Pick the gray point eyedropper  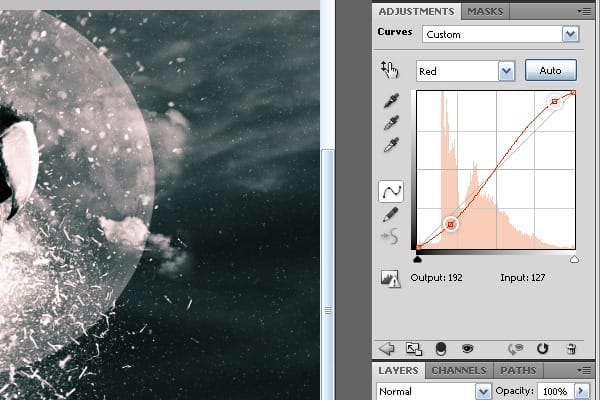392,124
